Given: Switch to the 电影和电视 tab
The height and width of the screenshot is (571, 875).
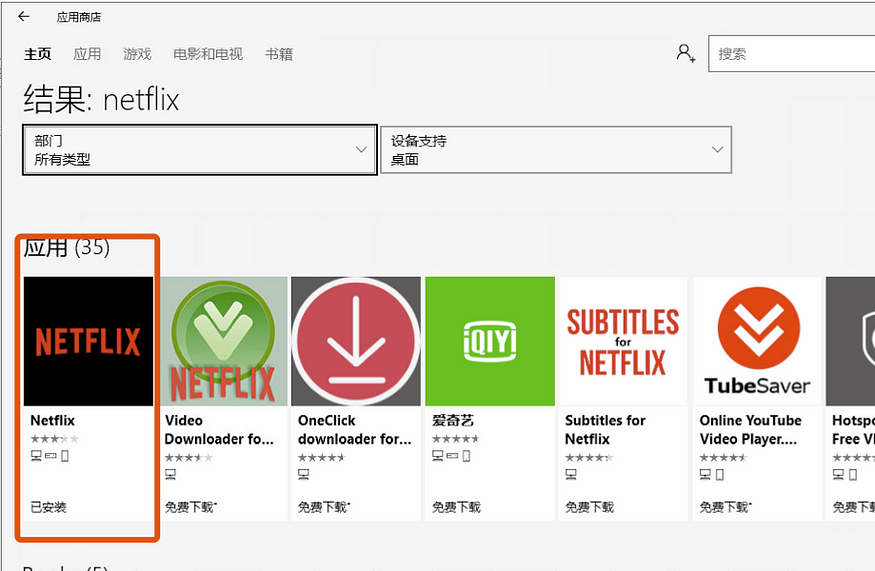Looking at the screenshot, I should click(x=208, y=54).
